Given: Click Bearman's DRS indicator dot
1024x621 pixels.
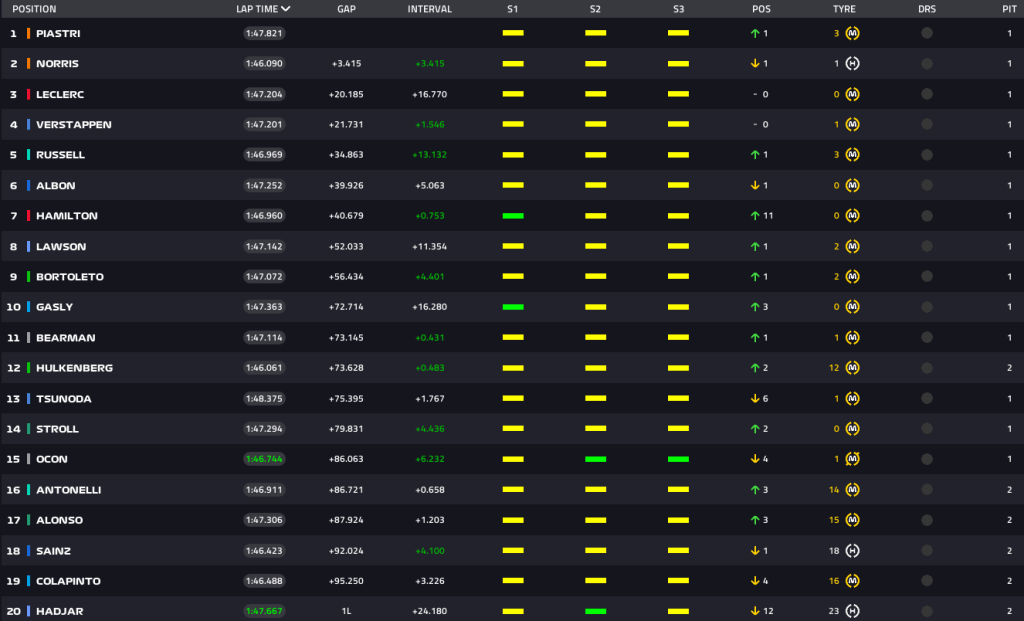Looking at the screenshot, I should point(927,338).
